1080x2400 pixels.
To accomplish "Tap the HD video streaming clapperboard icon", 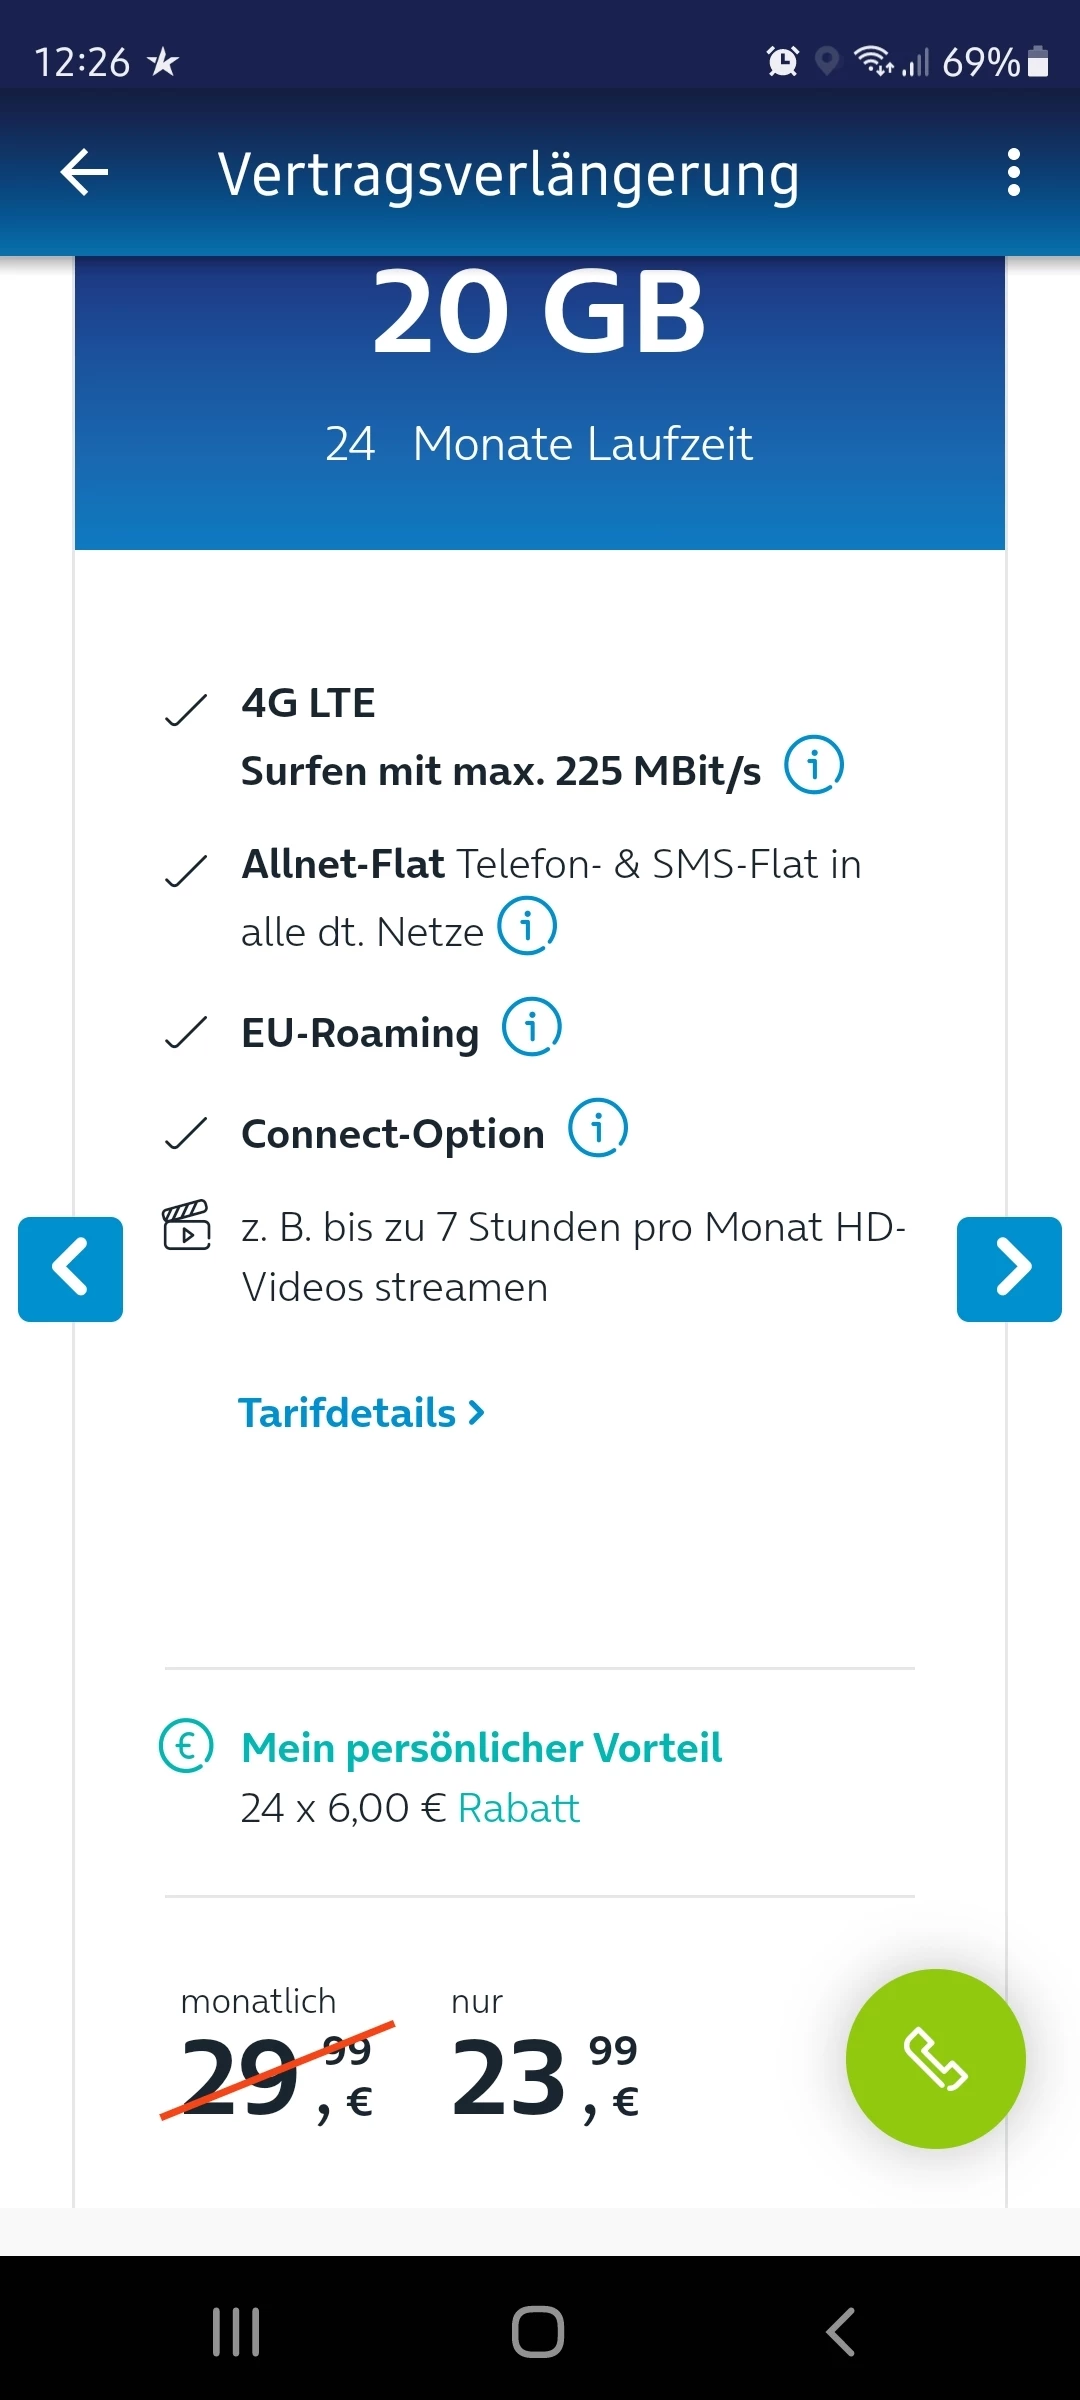I will click(187, 1226).
